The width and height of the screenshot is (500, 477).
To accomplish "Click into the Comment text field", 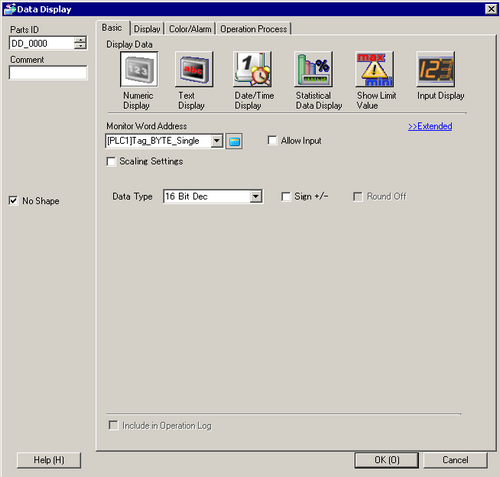I will (48, 73).
